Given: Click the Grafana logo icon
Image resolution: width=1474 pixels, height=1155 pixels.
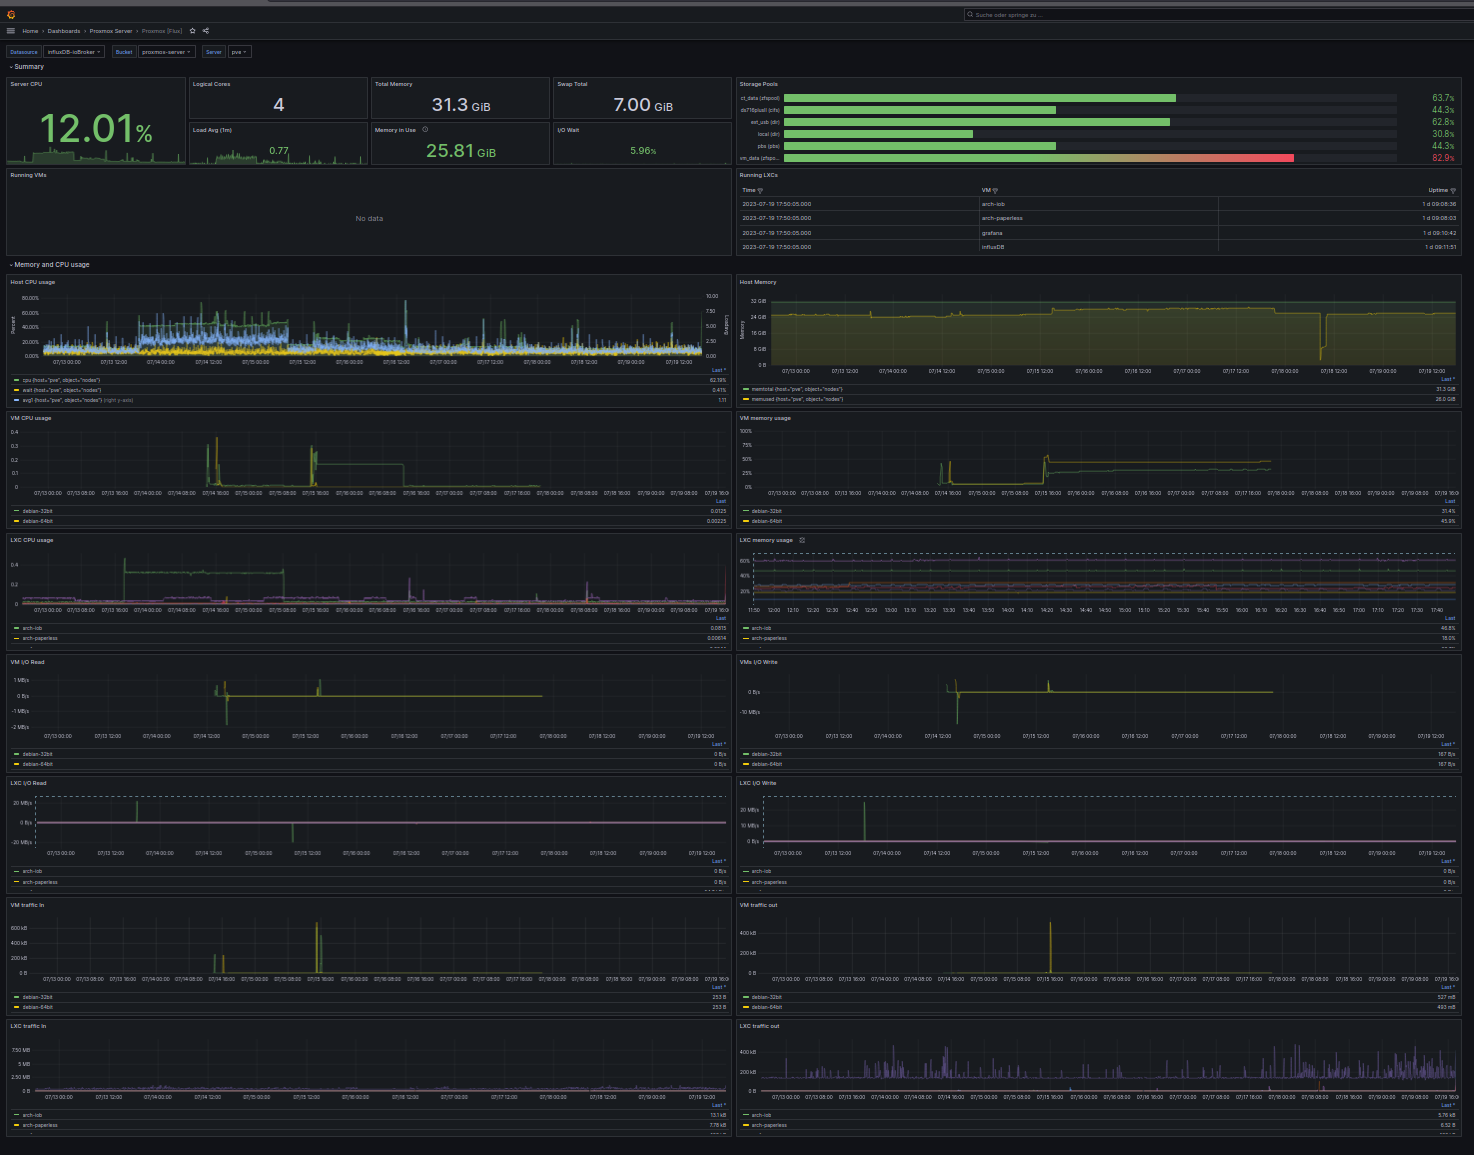Looking at the screenshot, I should [11, 14].
